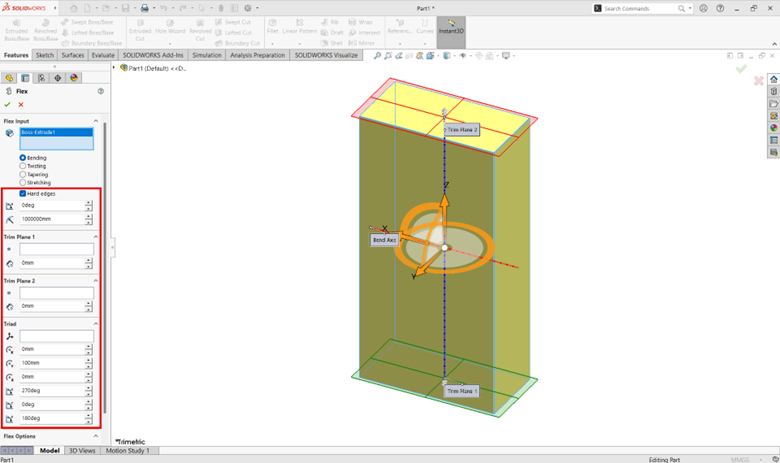Open the Flex help question icon
The height and width of the screenshot is (463, 780).
coord(101,91)
